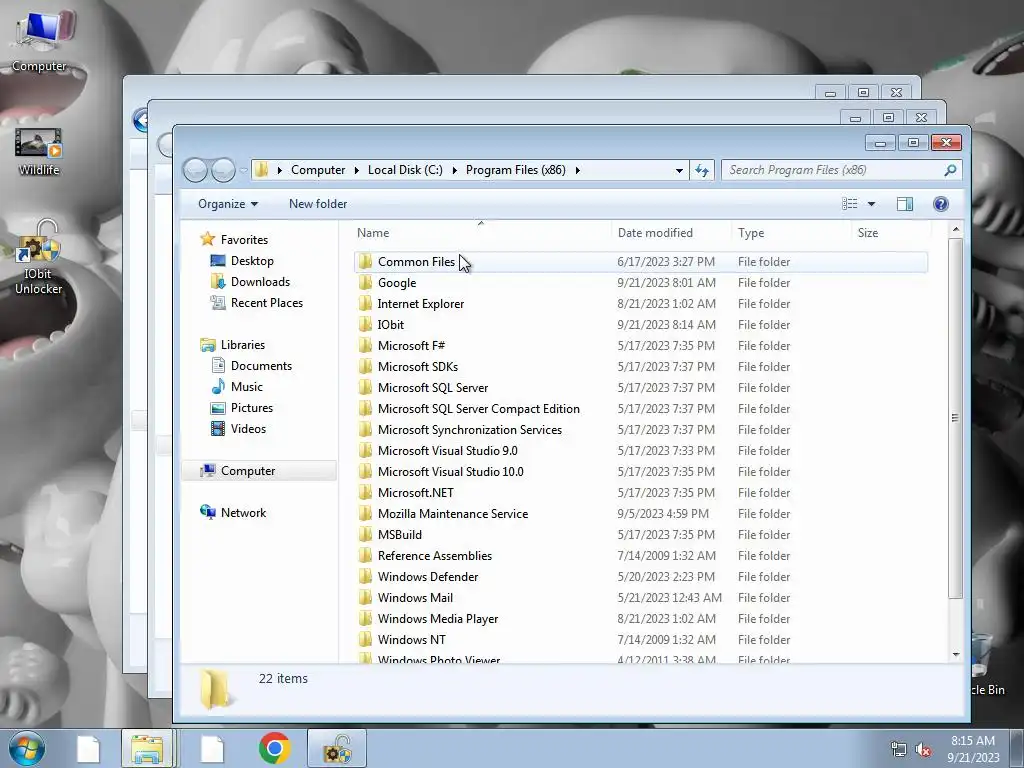Screen dimensions: 1024x768
Task: Expand the view options dropdown arrow
Action: [871, 204]
